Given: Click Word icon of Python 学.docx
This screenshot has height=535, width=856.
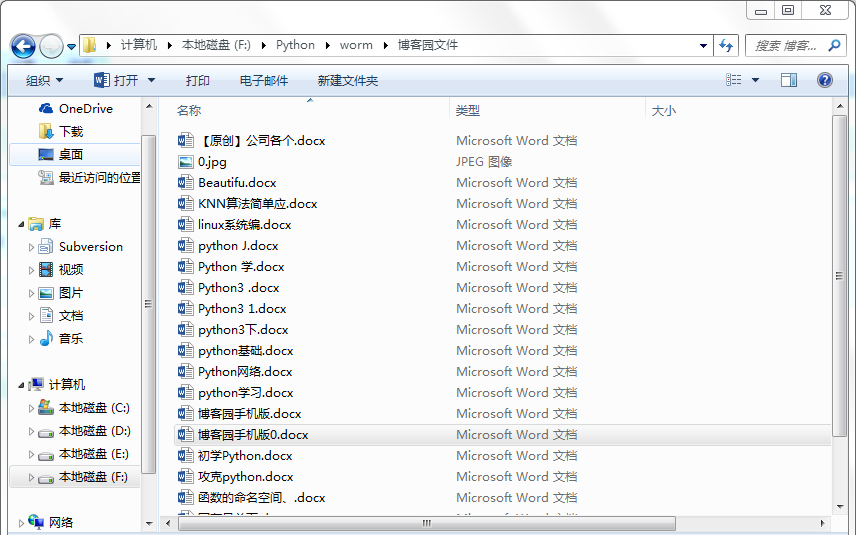Looking at the screenshot, I should tap(186, 267).
